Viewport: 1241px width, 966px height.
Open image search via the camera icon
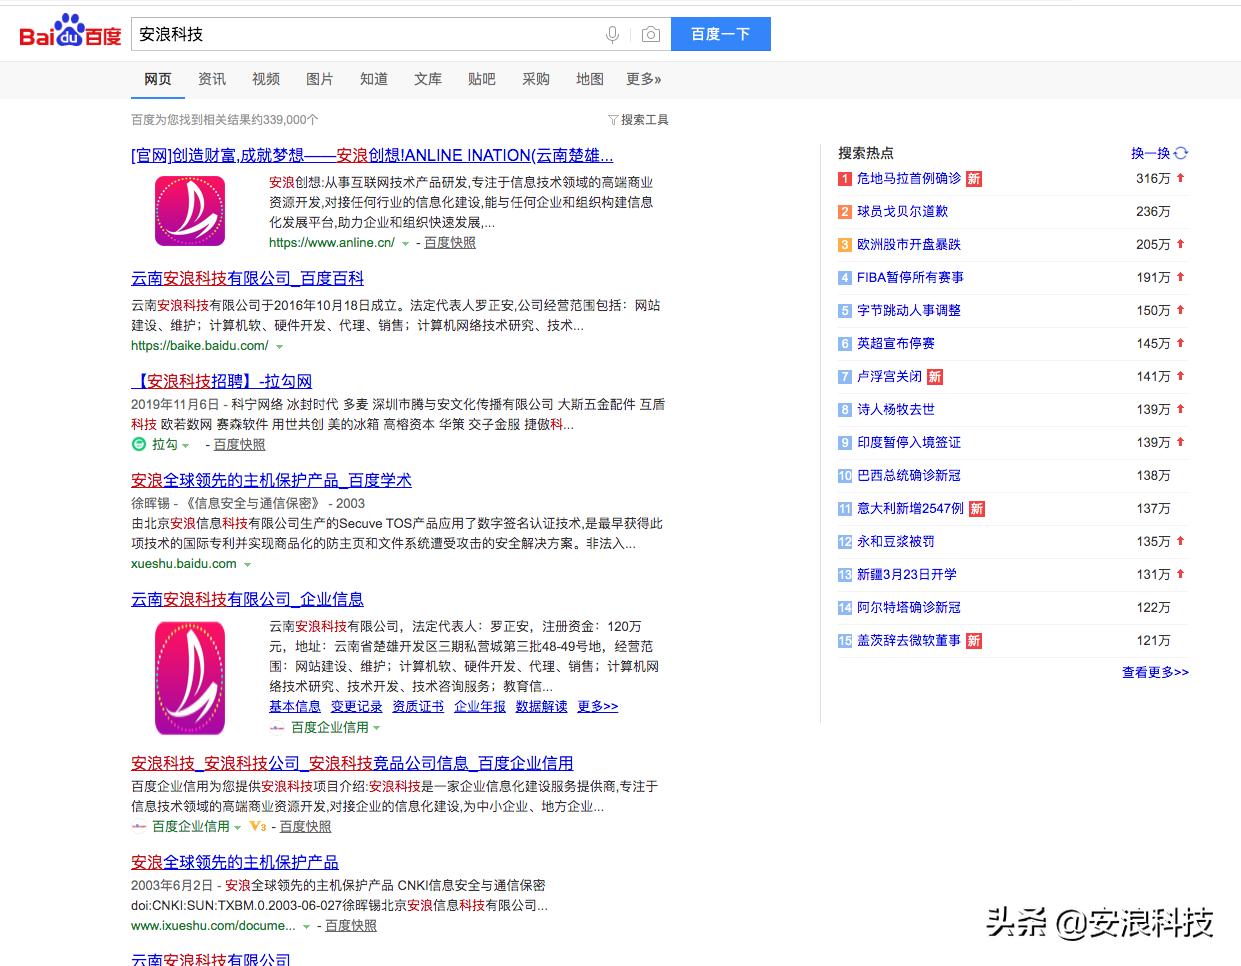[x=651, y=33]
